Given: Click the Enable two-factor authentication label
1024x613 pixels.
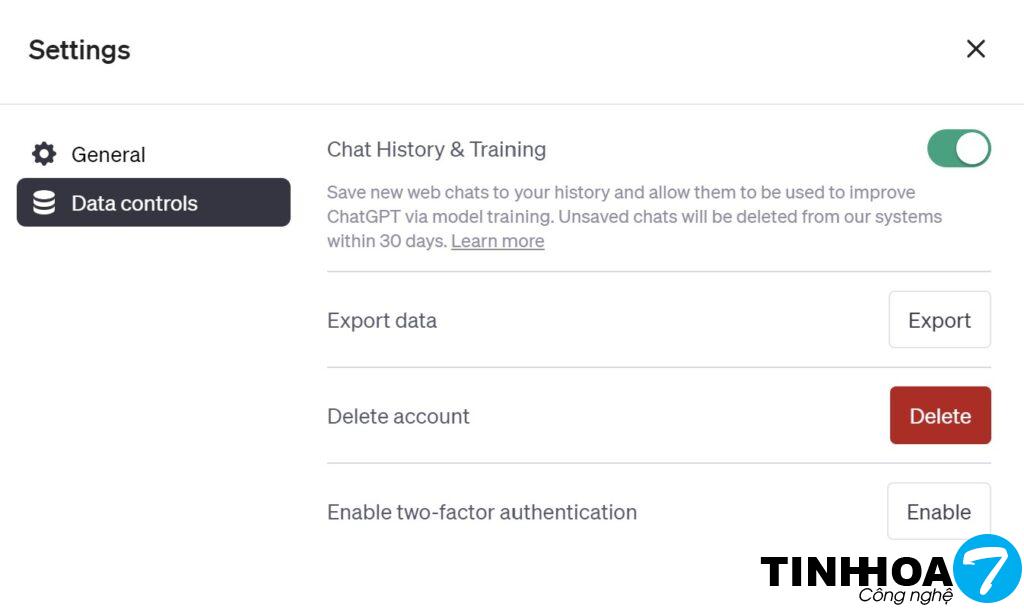Looking at the screenshot, I should tap(481, 512).
